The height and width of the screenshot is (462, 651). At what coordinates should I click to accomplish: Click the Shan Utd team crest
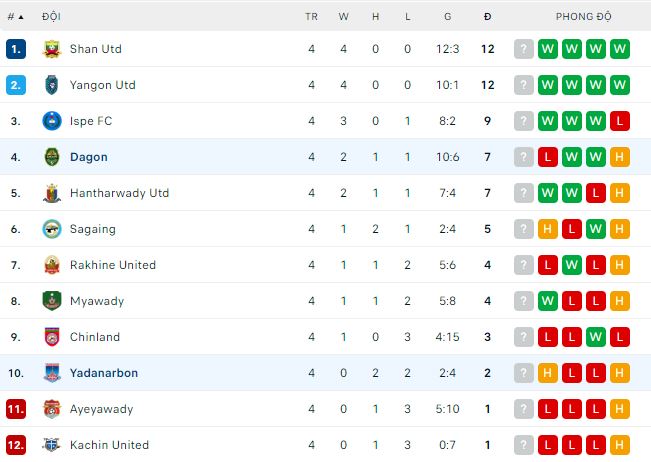click(52, 49)
